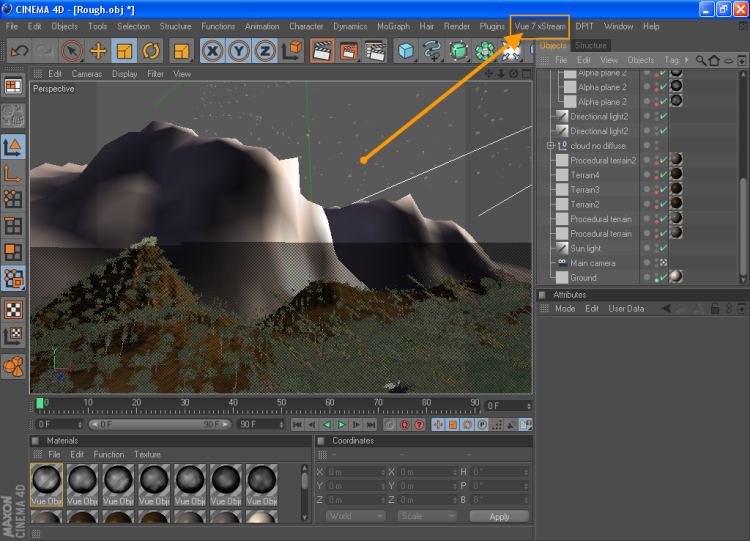This screenshot has height=541, width=750.
Task: Adjust the 90 F end frame stepper
Action: pos(282,424)
